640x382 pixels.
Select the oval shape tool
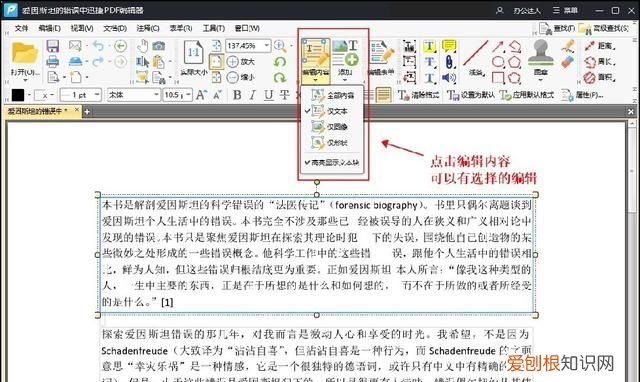click(498, 62)
